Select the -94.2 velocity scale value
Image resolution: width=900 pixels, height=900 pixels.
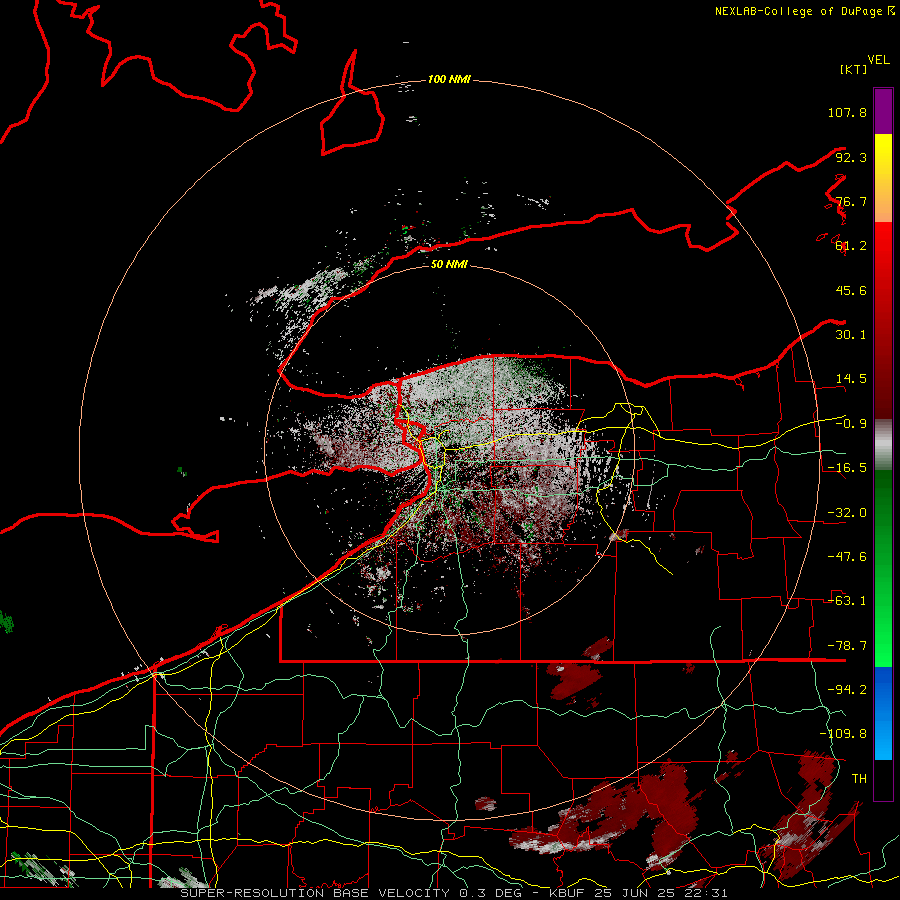[x=847, y=690]
